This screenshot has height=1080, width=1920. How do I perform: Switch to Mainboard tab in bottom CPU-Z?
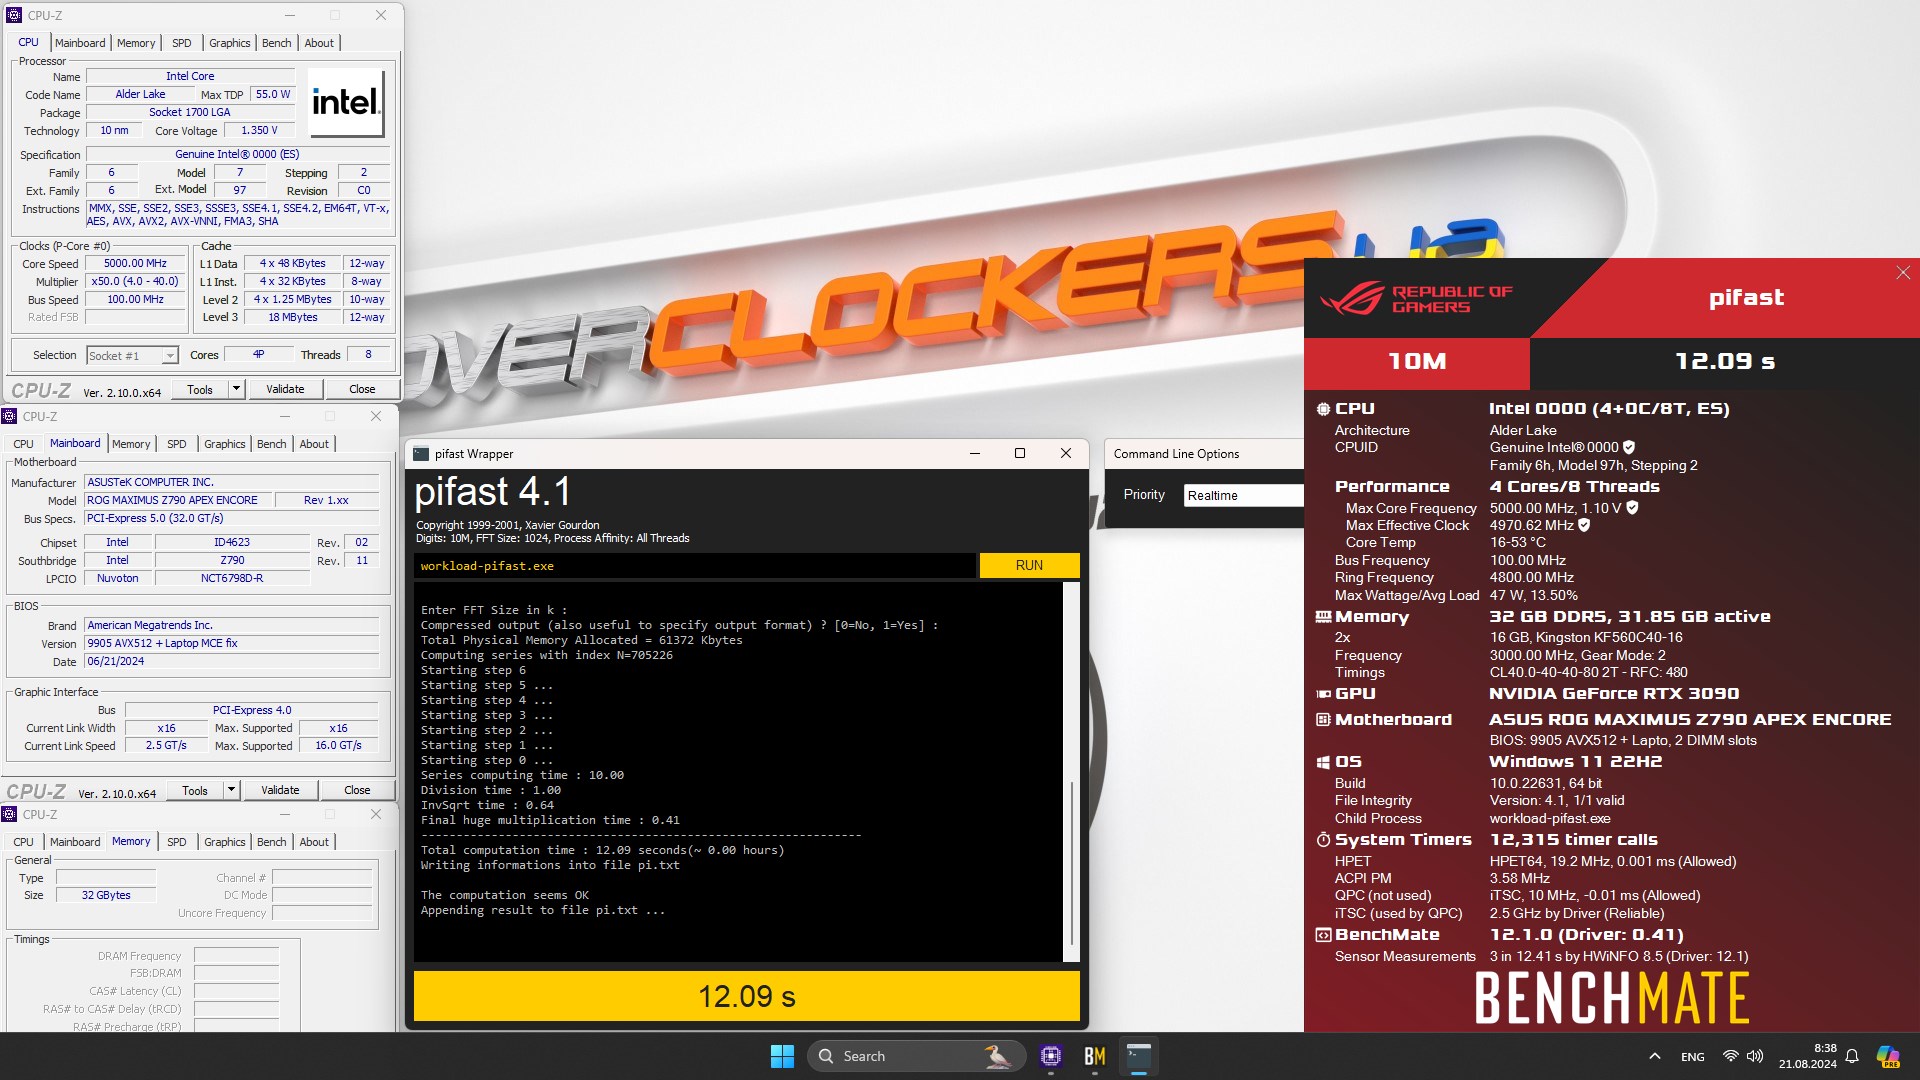click(x=75, y=842)
